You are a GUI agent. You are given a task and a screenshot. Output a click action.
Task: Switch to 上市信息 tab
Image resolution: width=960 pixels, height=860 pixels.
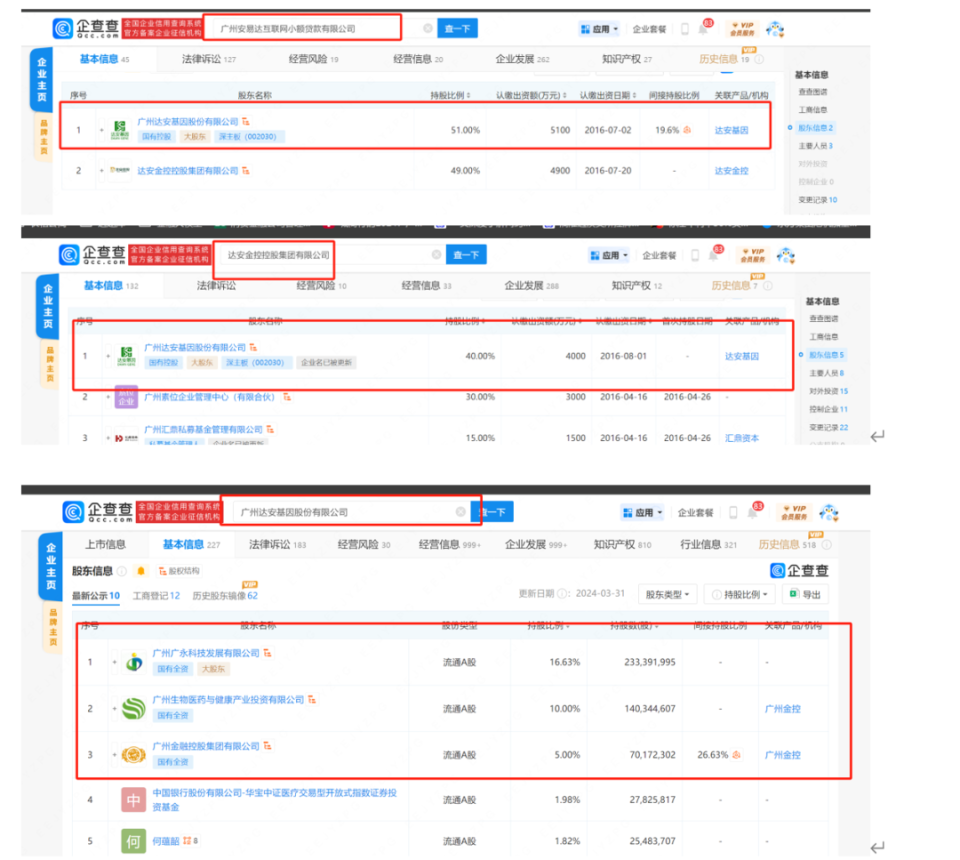(x=105, y=544)
